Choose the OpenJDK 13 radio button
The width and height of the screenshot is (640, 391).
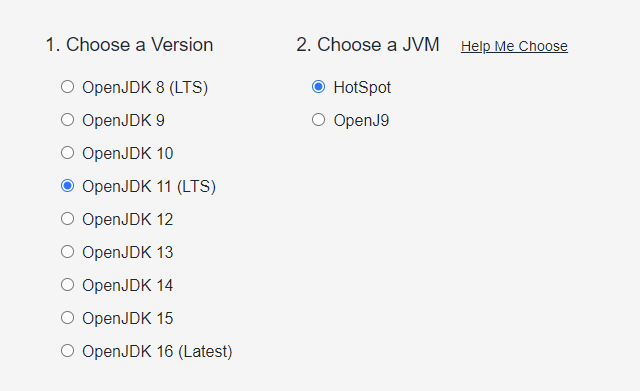point(67,252)
